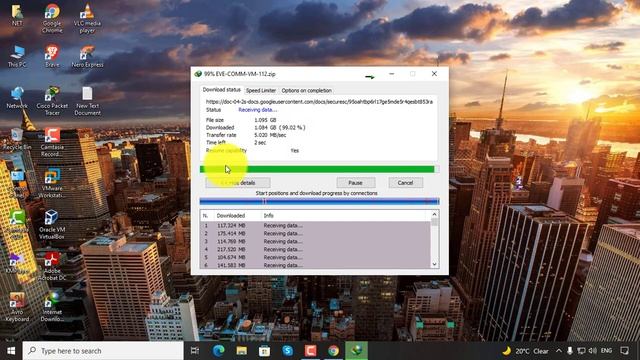The height and width of the screenshot is (360, 640).
Task: Open the Internet Download Manager desktop shortcut
Action: pos(52,307)
